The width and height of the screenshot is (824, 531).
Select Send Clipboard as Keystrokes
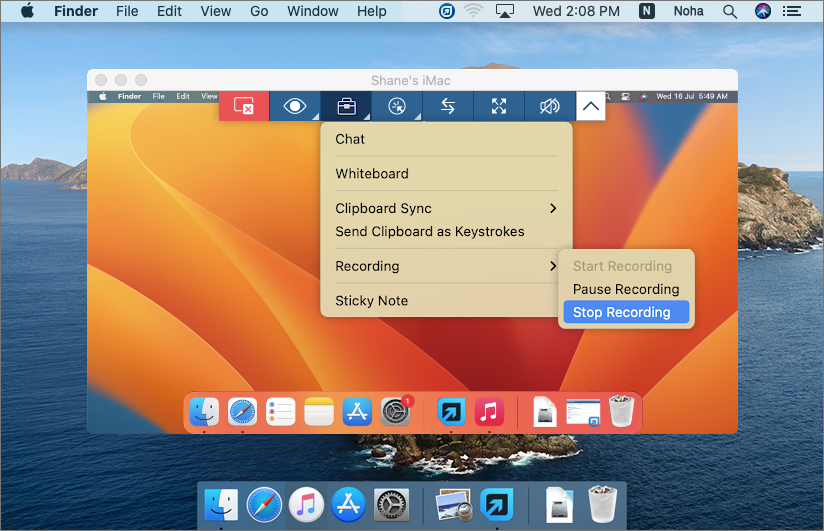pos(430,231)
